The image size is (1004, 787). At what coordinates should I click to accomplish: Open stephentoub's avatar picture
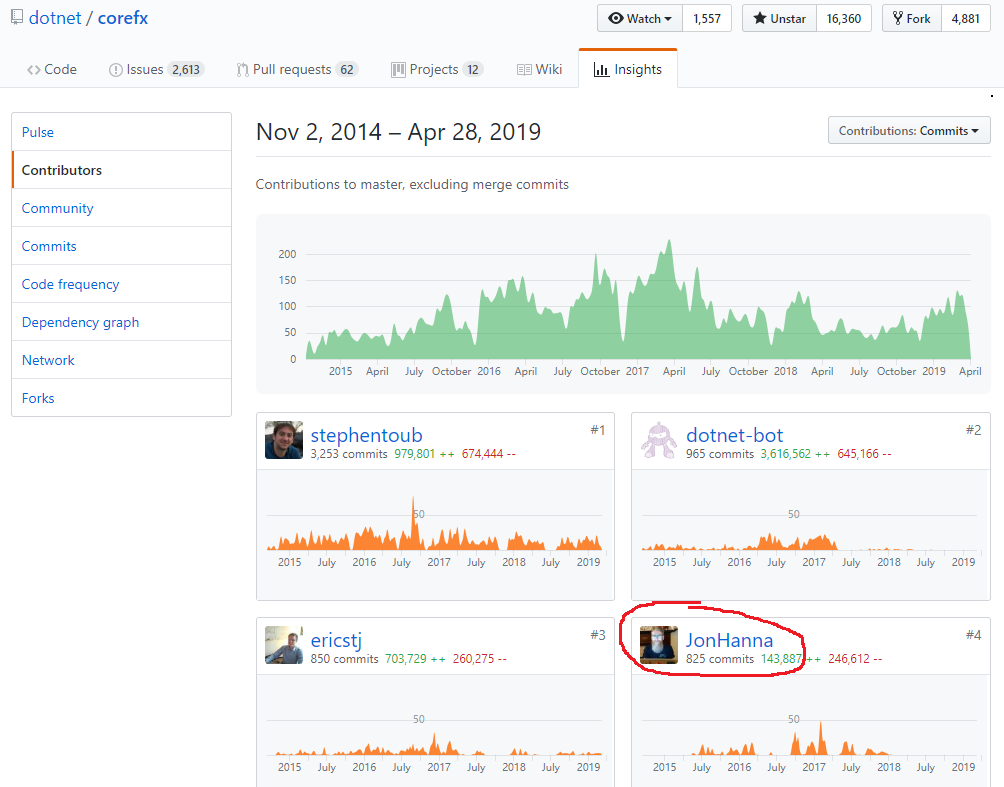click(x=284, y=440)
